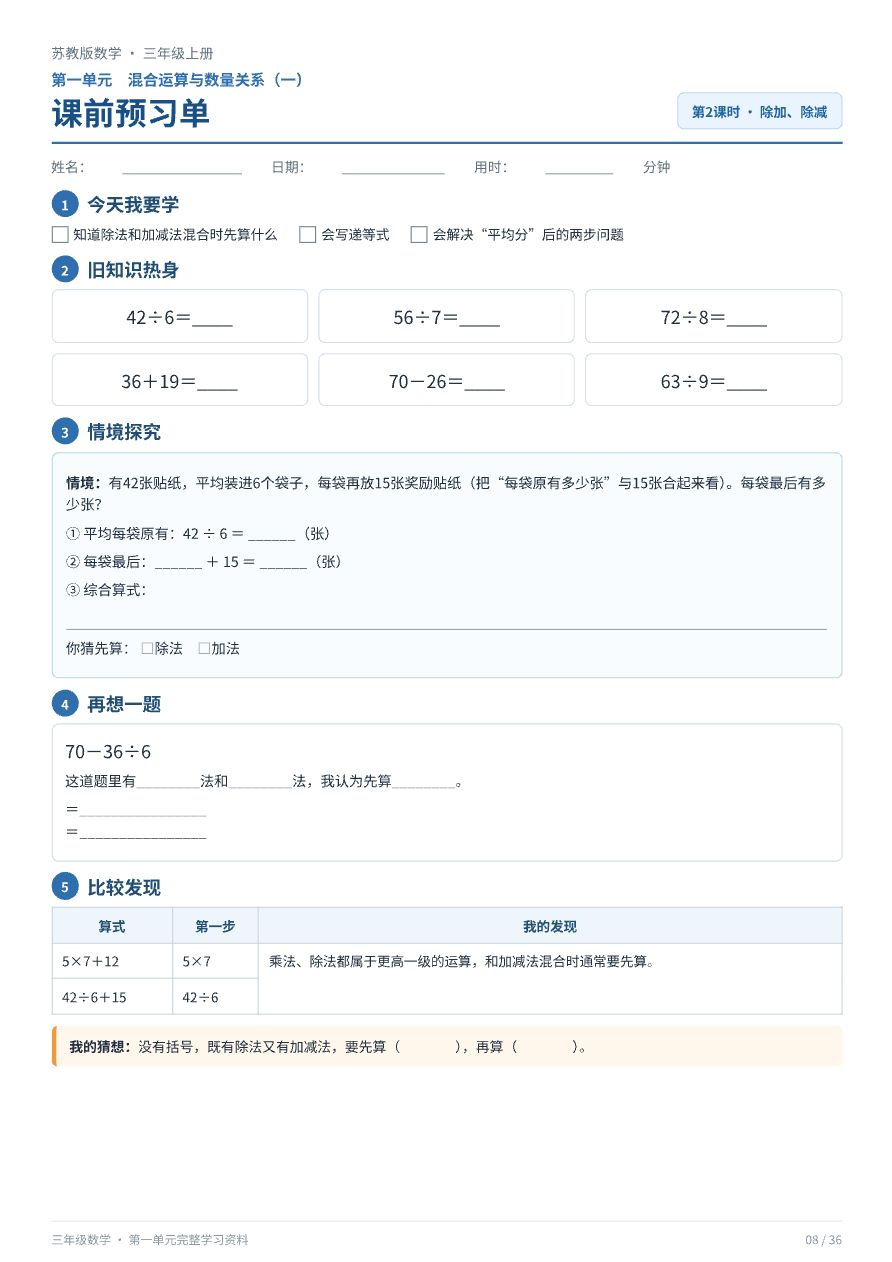
Task: Click the page number 08 / 36
Action: 823,1240
